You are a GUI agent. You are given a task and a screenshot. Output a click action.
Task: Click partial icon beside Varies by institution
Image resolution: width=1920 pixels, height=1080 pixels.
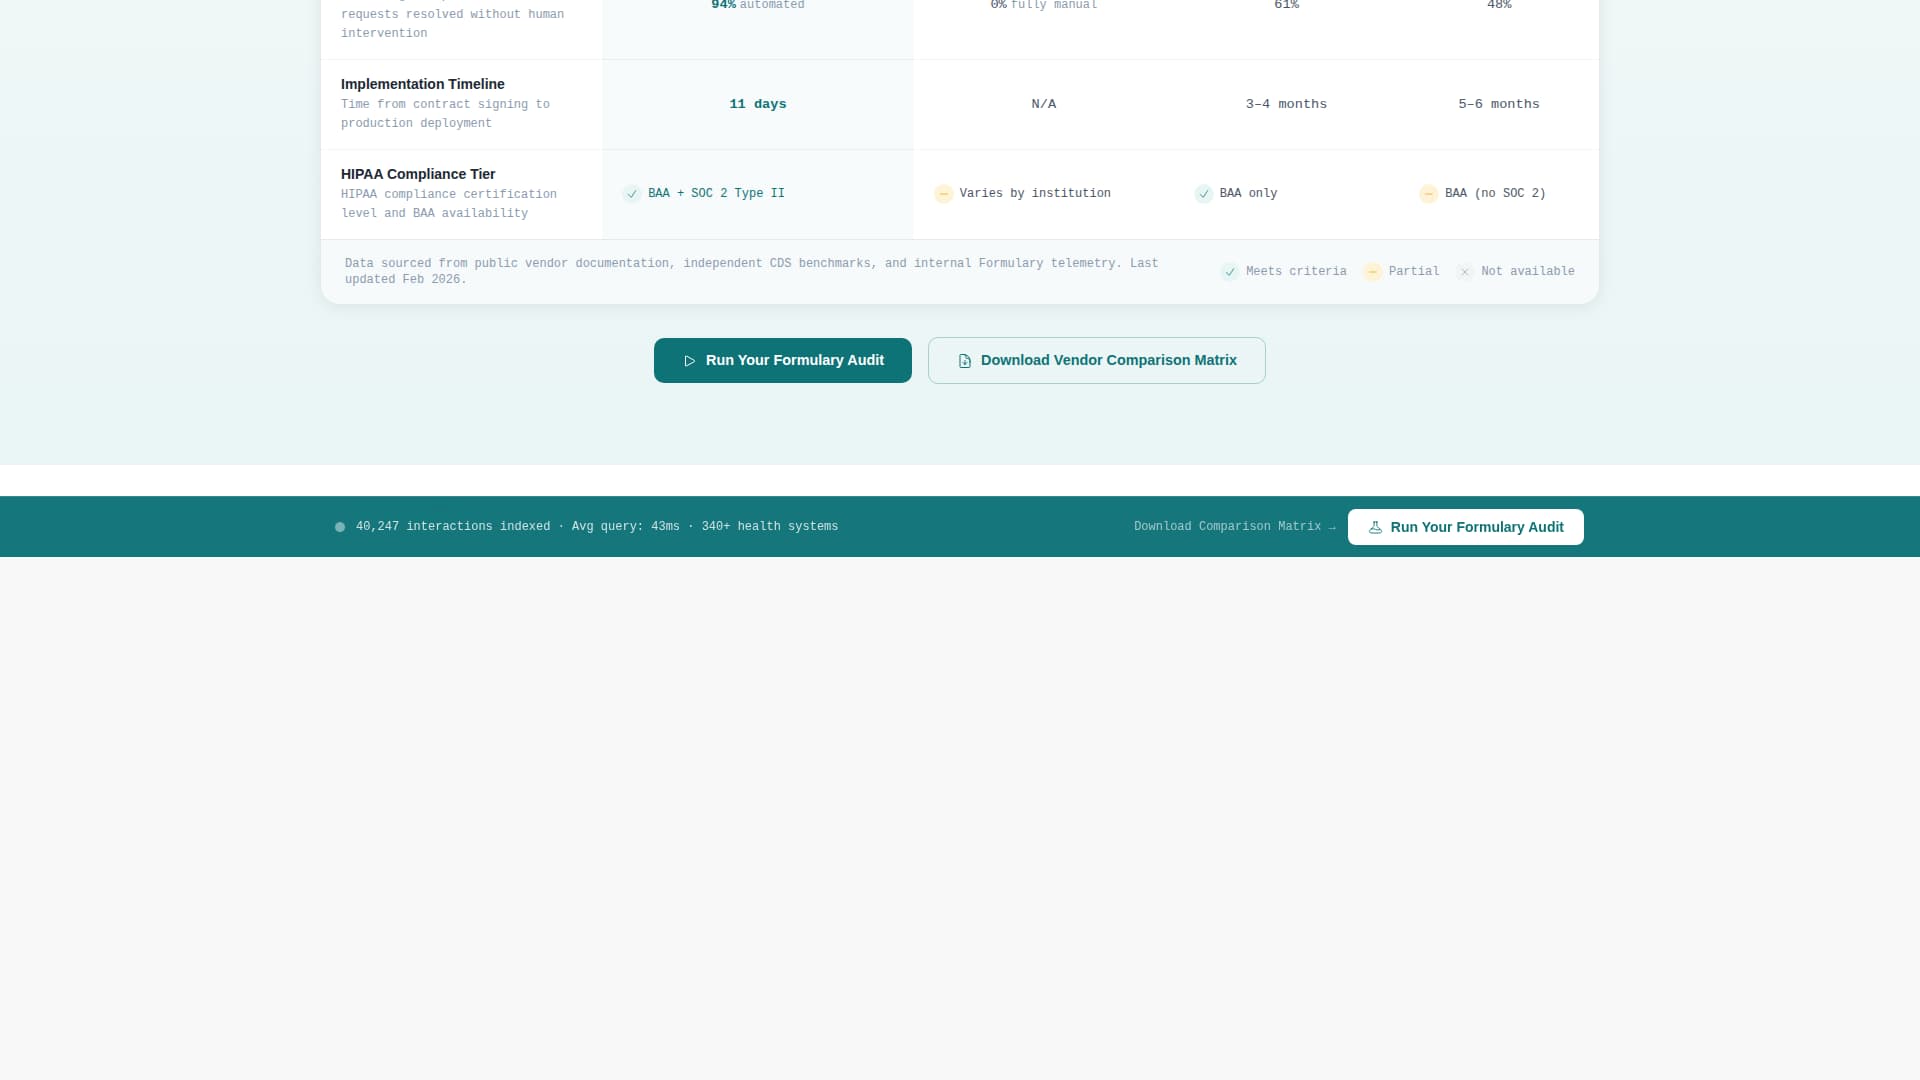point(944,194)
